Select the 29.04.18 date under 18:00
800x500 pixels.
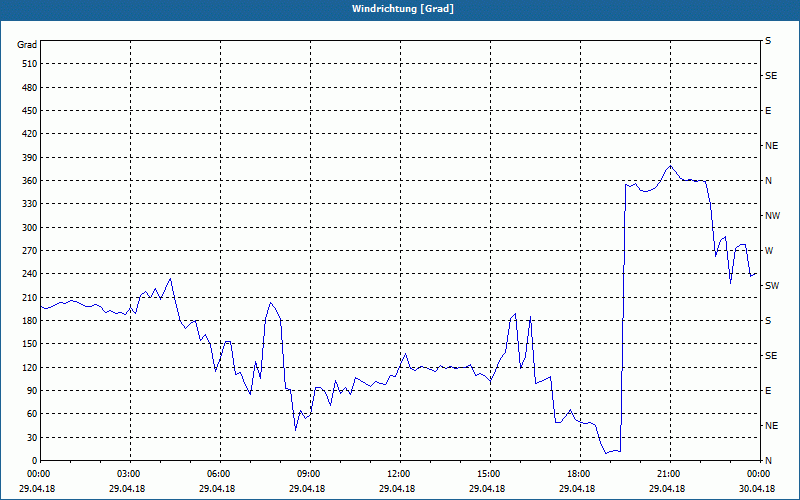pos(577,488)
